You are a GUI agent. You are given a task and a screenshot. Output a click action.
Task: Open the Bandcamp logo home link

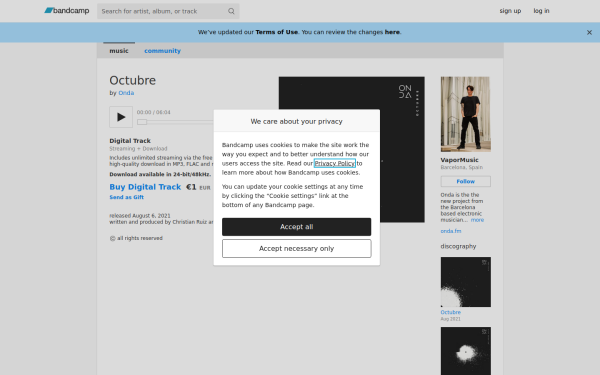pyautogui.click(x=67, y=11)
